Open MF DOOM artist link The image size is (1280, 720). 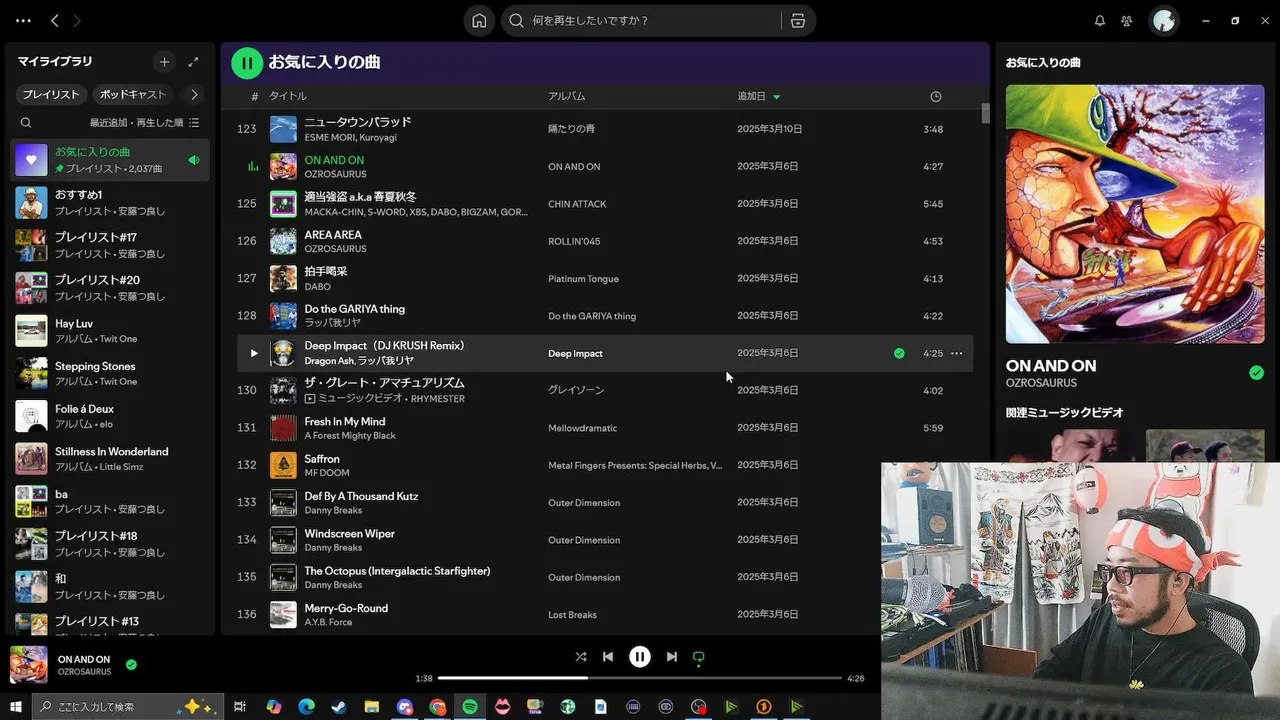[326, 473]
